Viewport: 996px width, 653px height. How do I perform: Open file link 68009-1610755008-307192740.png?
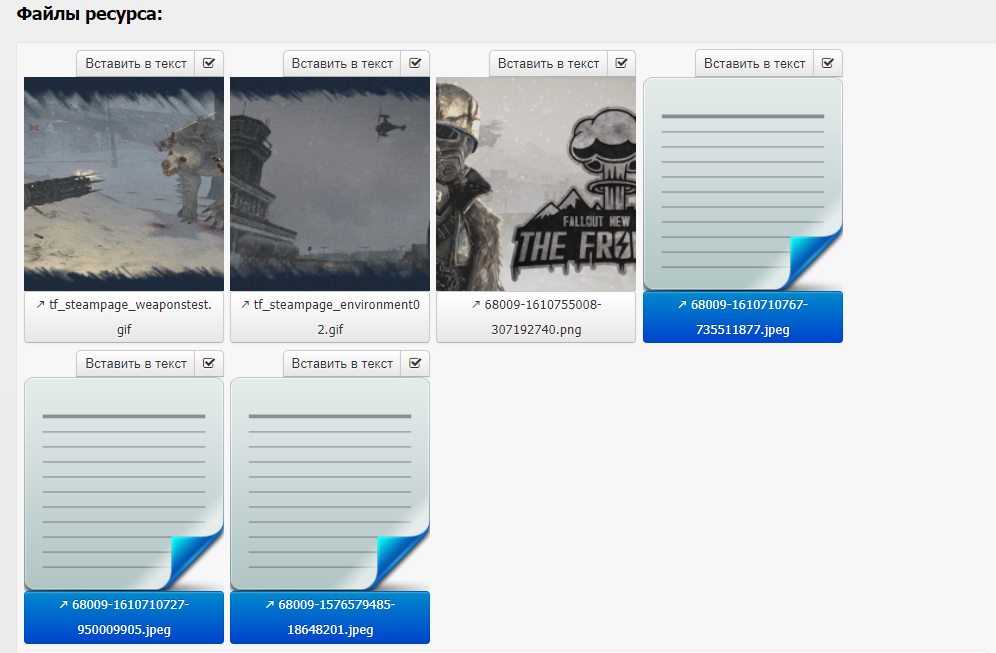(x=536, y=317)
